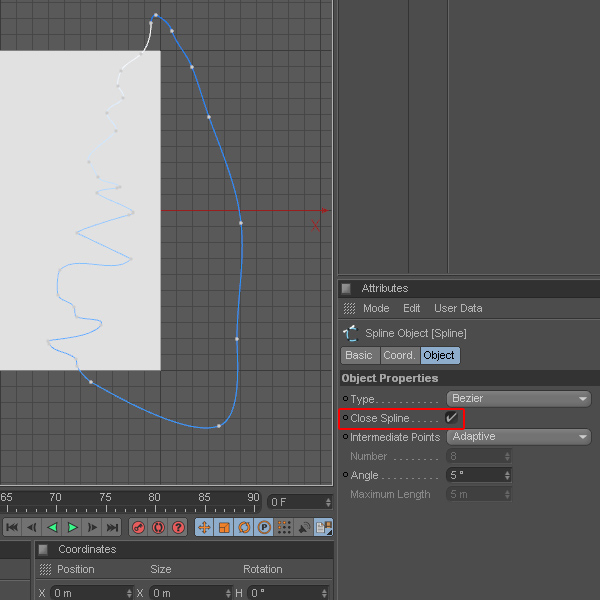Switch to the Basic tab
The height and width of the screenshot is (600, 600).
[x=360, y=355]
